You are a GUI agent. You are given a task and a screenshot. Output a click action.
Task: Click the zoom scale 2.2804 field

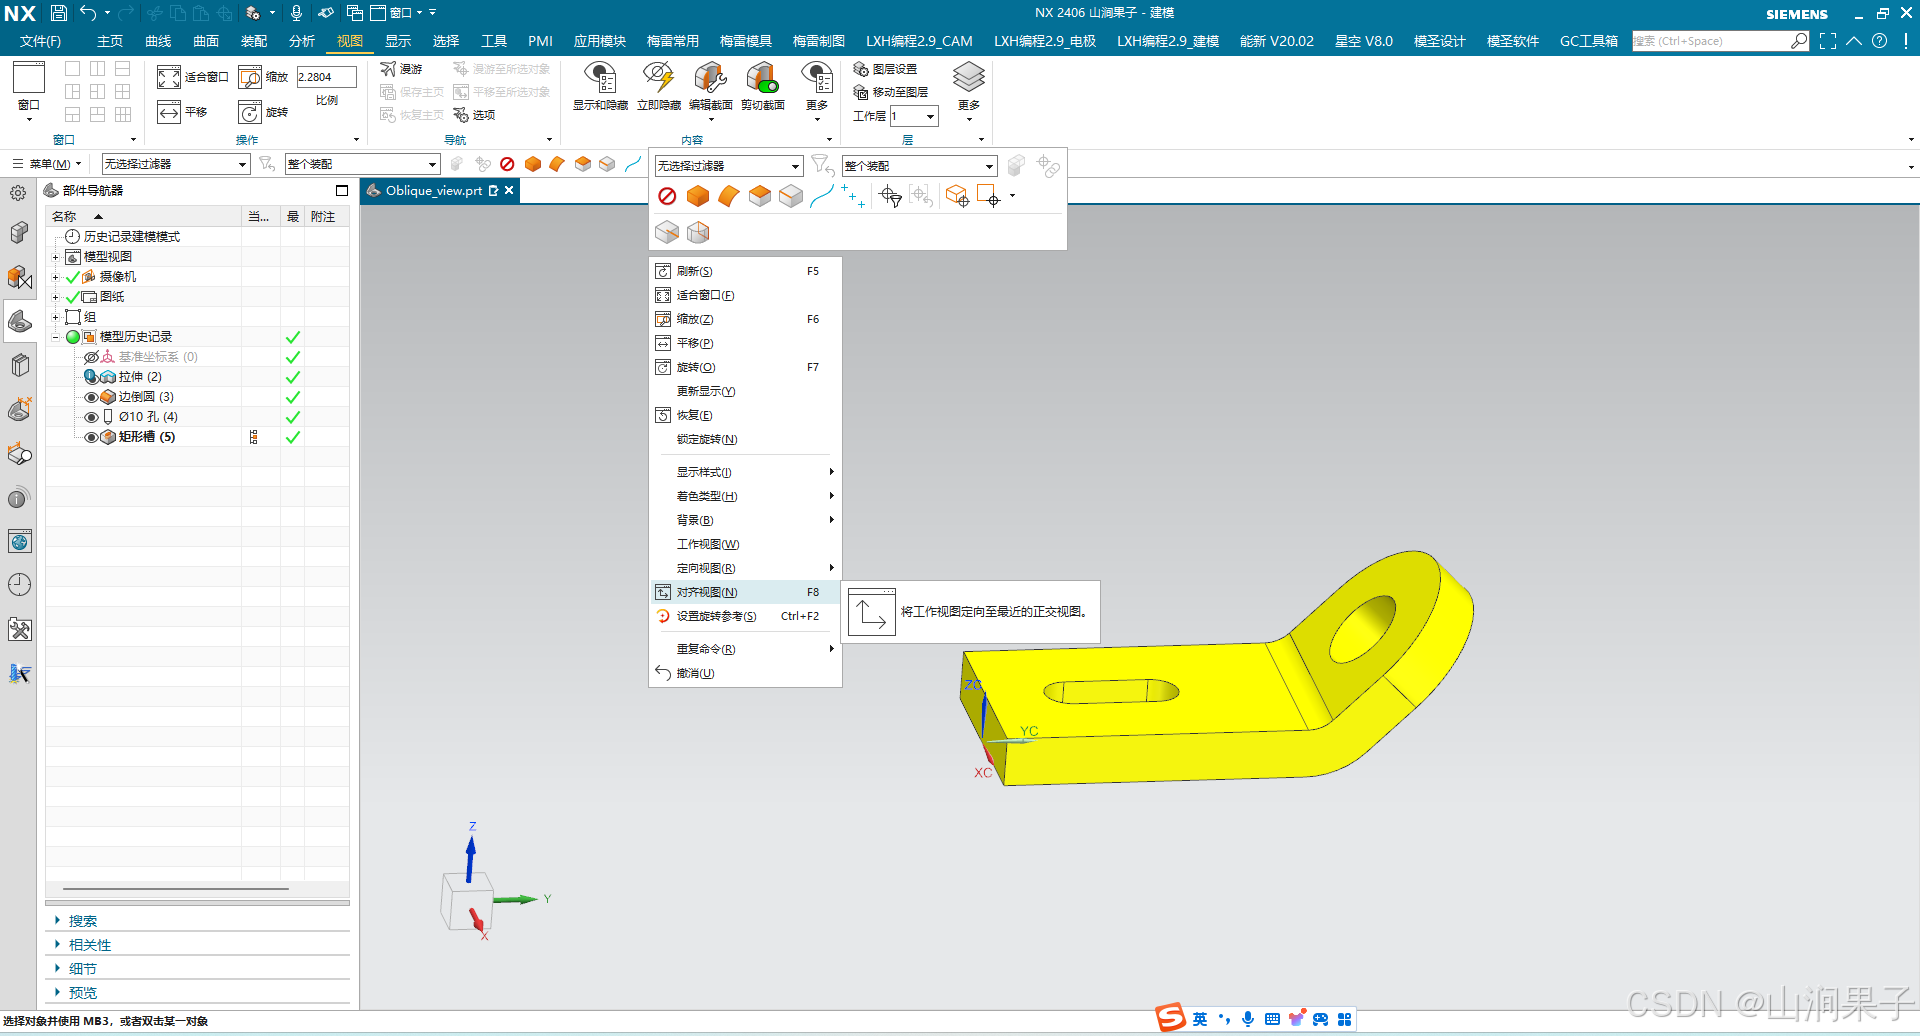click(x=327, y=77)
